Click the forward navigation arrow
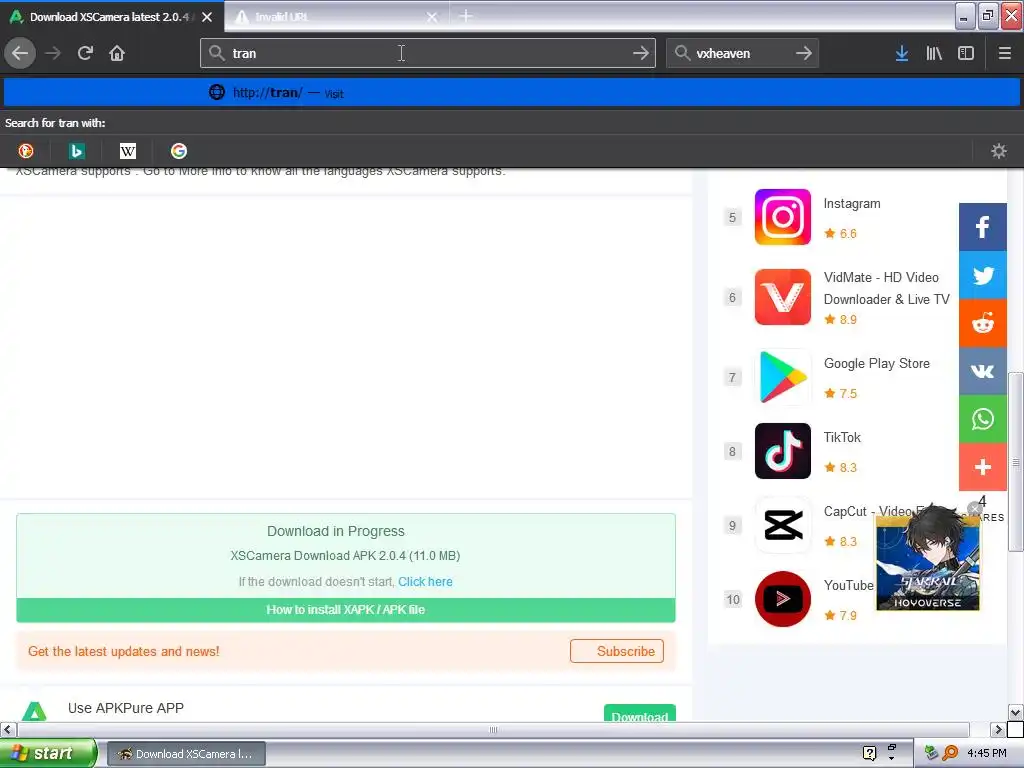 [x=53, y=53]
